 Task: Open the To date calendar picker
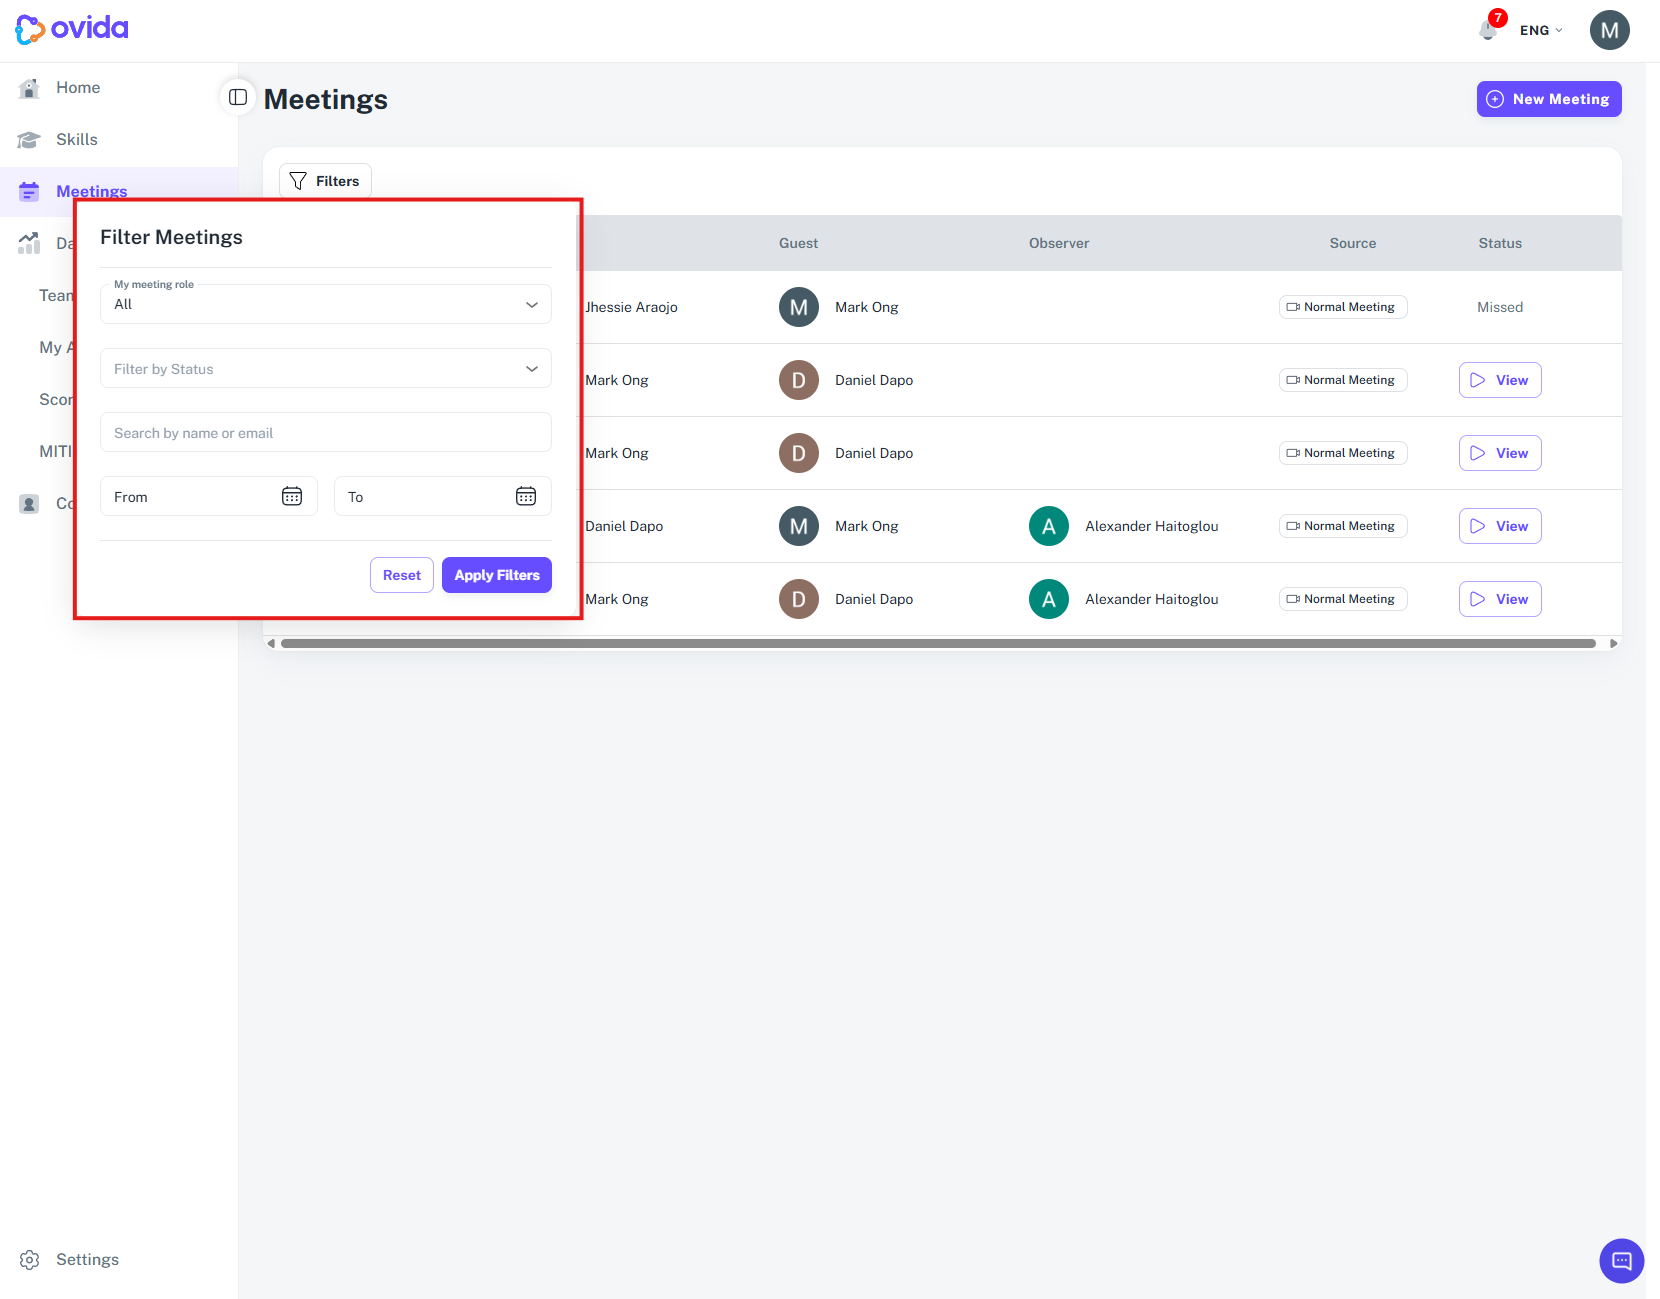(526, 496)
